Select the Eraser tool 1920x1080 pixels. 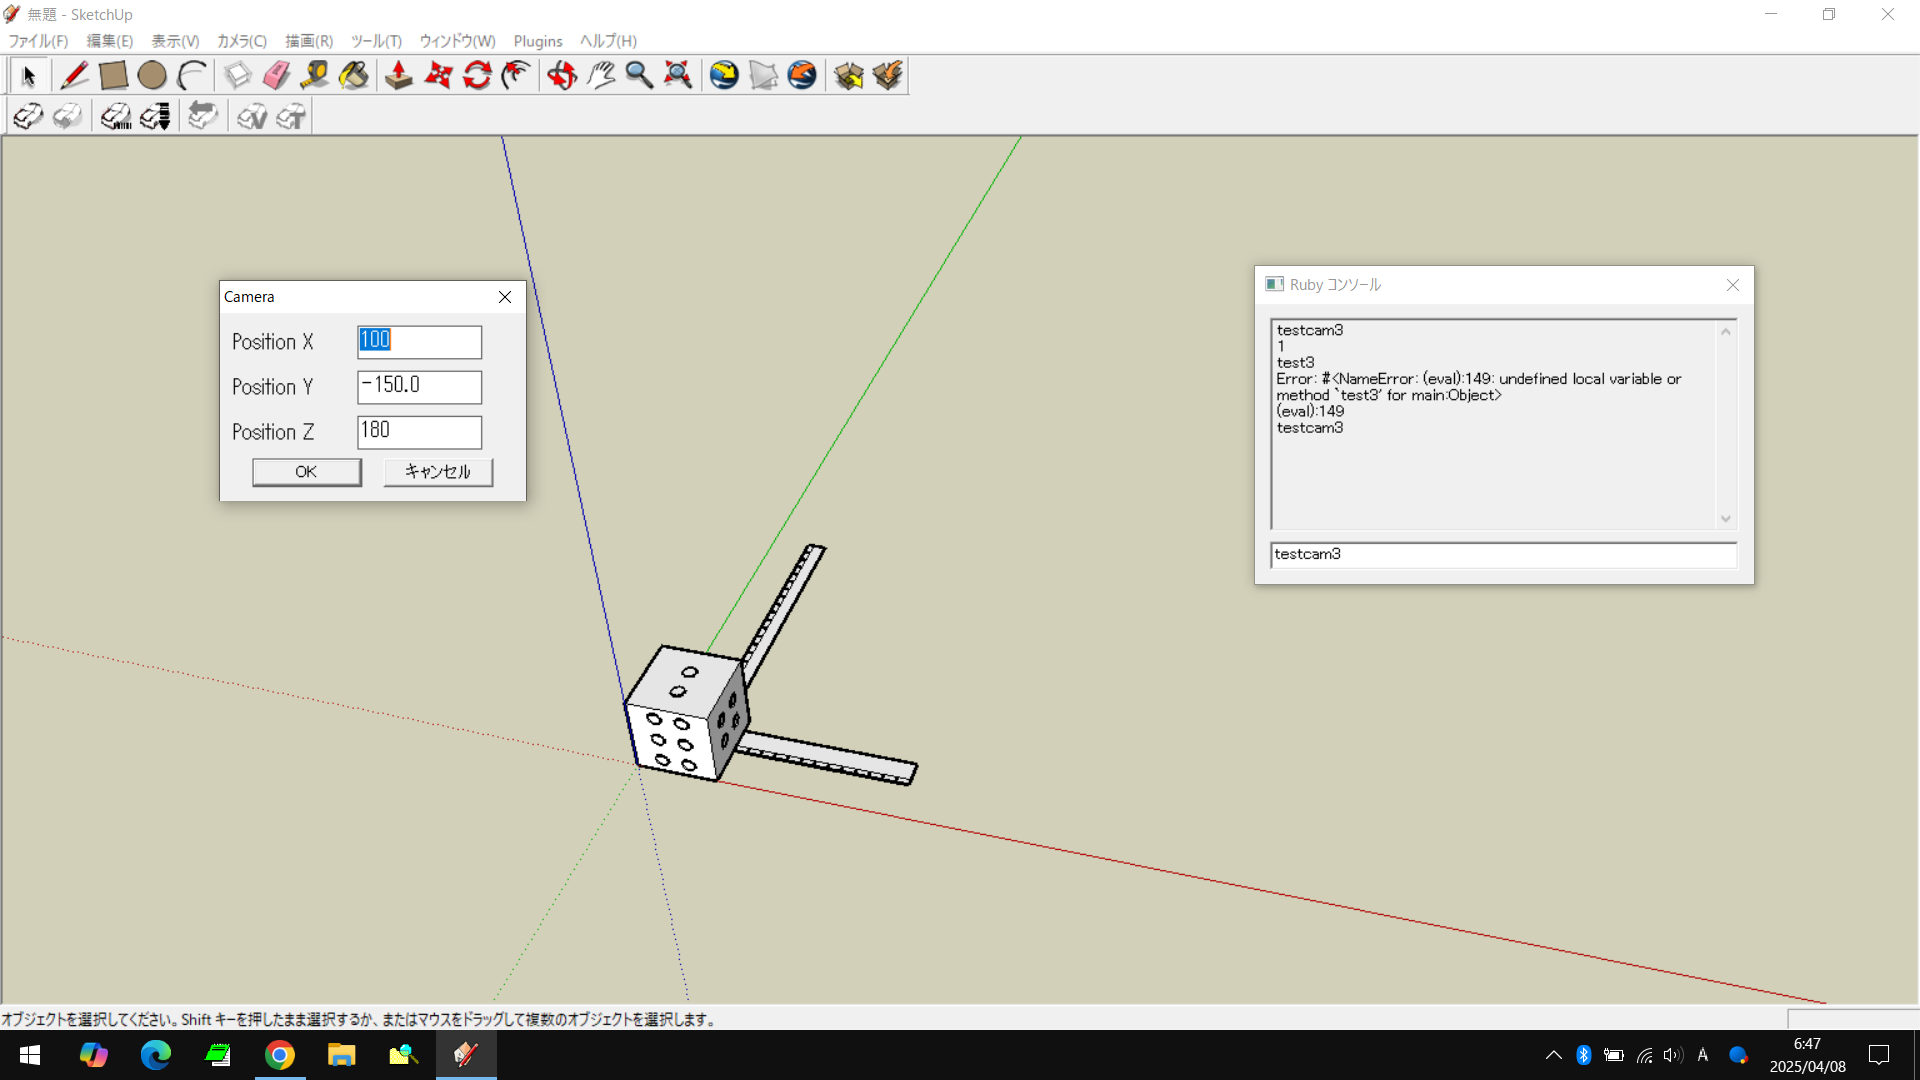pyautogui.click(x=276, y=75)
